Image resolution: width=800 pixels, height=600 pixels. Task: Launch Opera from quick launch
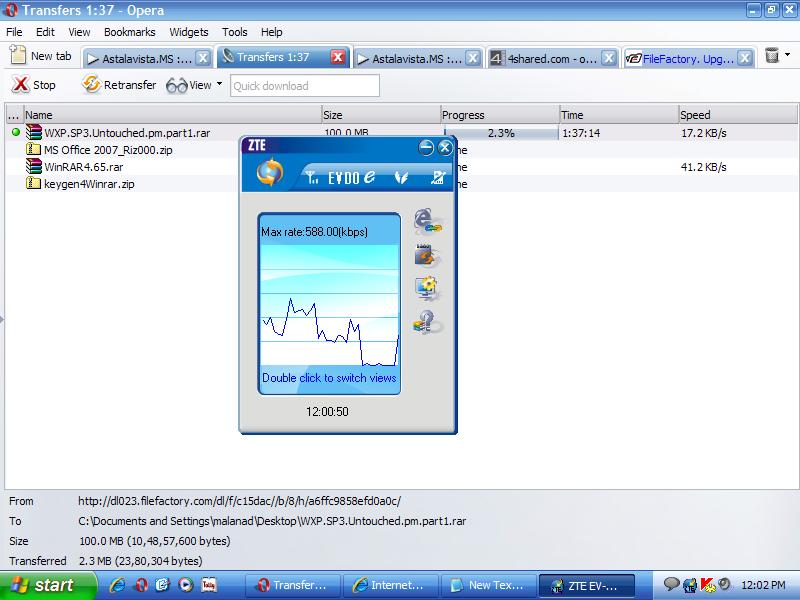(x=142, y=585)
